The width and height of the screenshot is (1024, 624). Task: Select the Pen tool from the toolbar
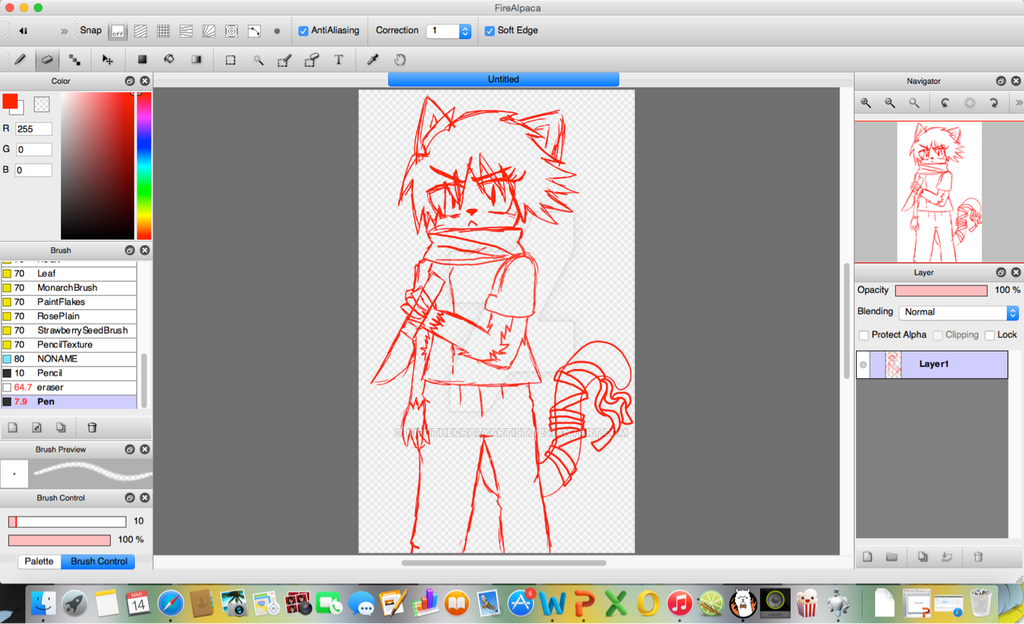(18, 60)
